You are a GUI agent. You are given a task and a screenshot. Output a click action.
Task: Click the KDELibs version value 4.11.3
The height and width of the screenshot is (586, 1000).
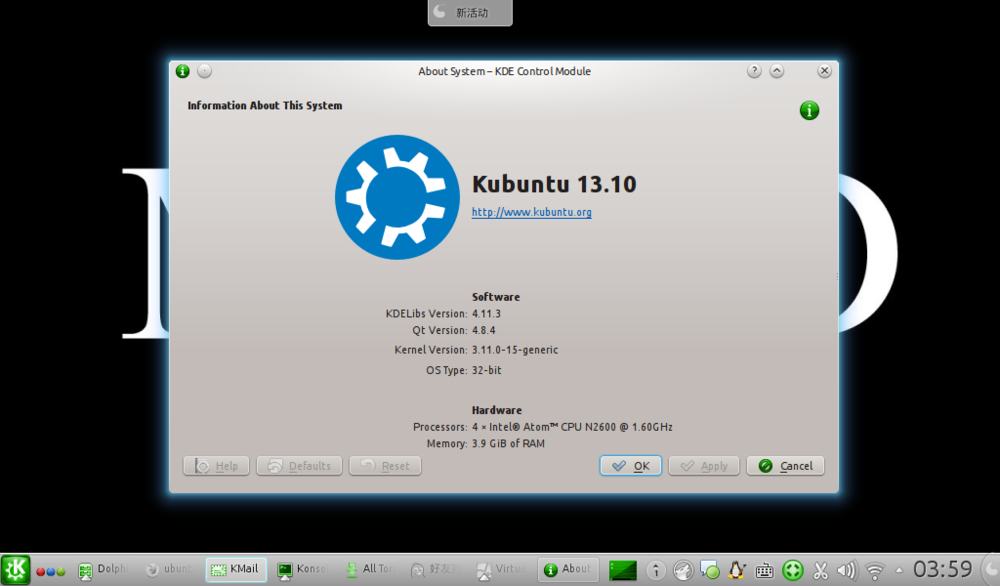click(486, 314)
